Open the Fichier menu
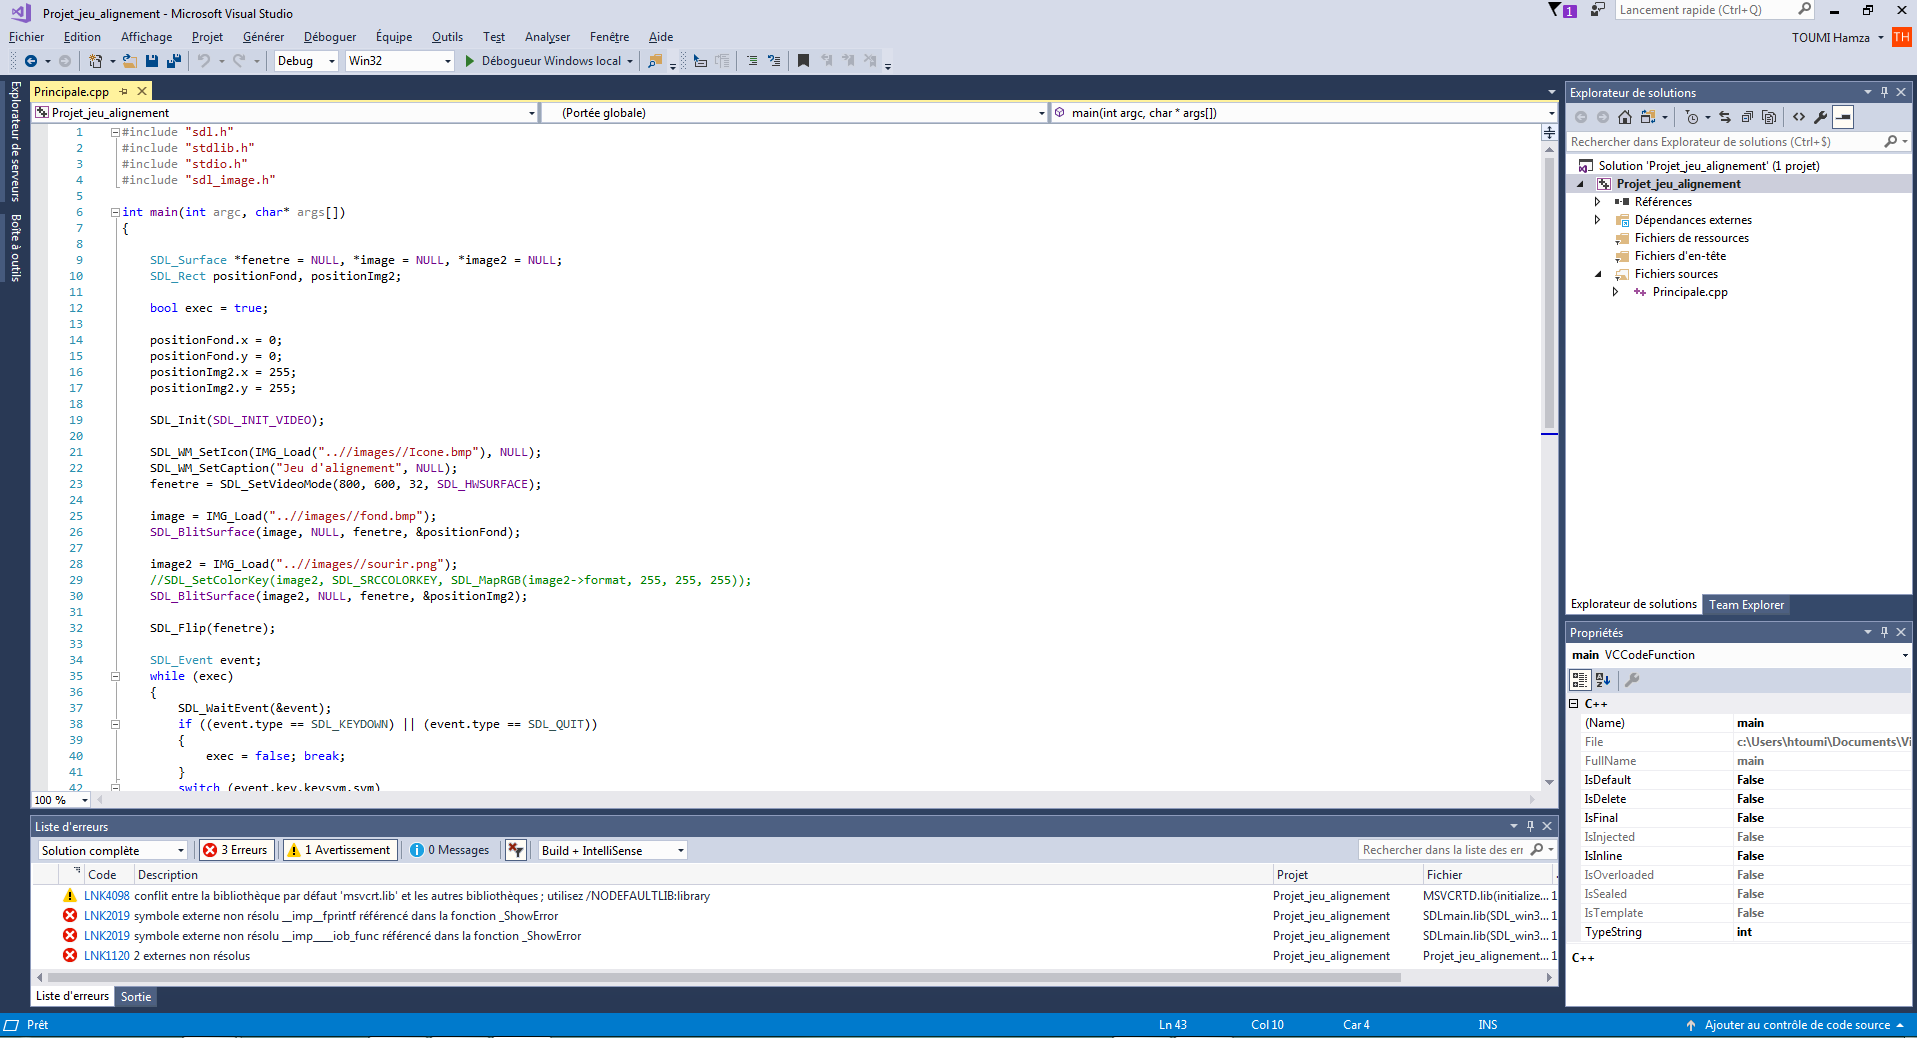 [x=27, y=37]
